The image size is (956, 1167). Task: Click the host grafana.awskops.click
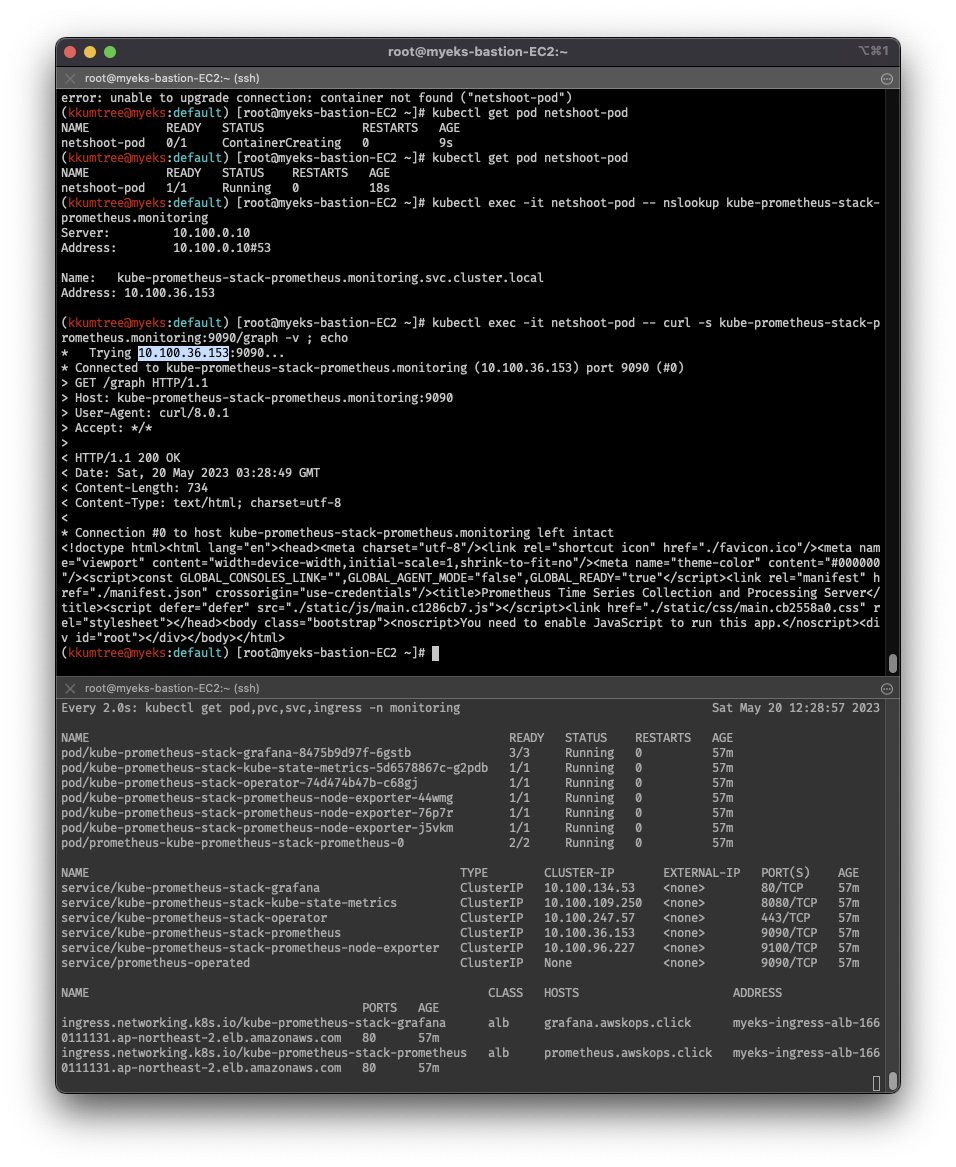pos(617,1023)
